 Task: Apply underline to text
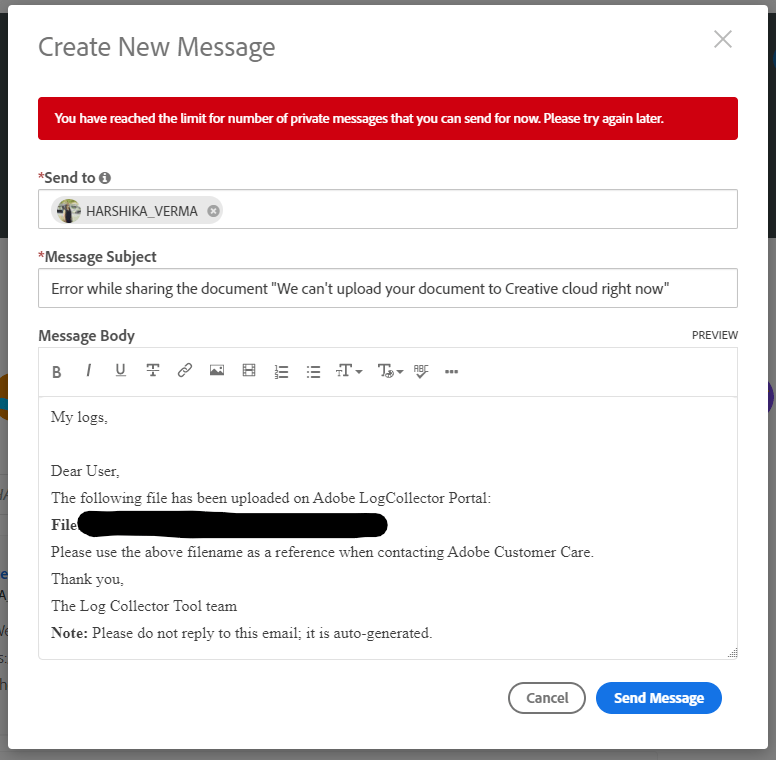121,370
